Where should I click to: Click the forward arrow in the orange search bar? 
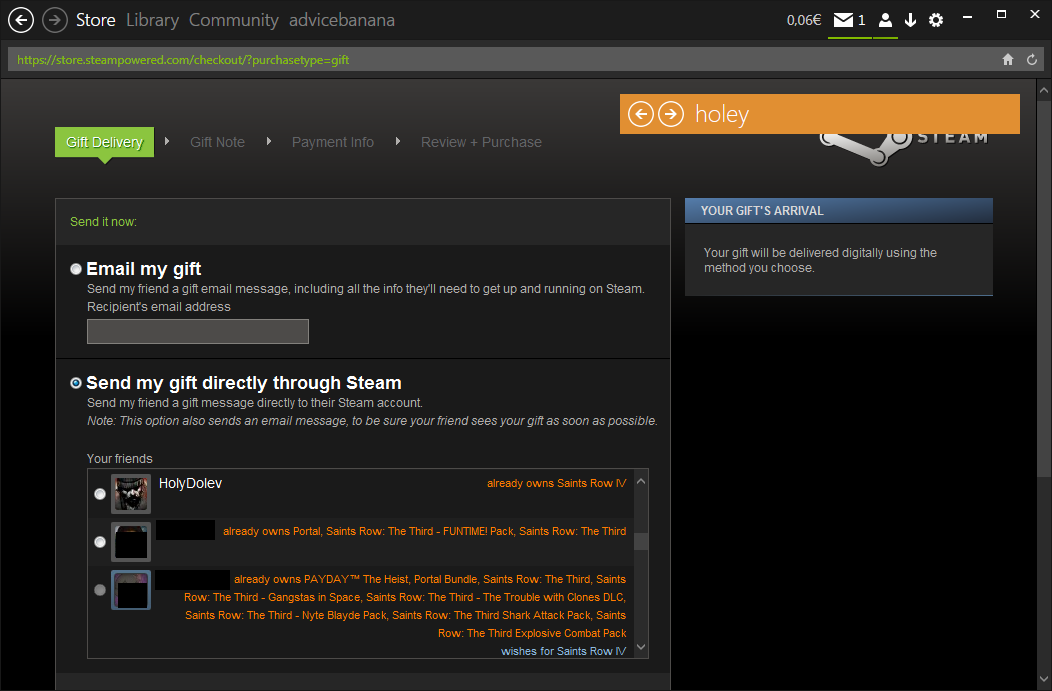[670, 114]
